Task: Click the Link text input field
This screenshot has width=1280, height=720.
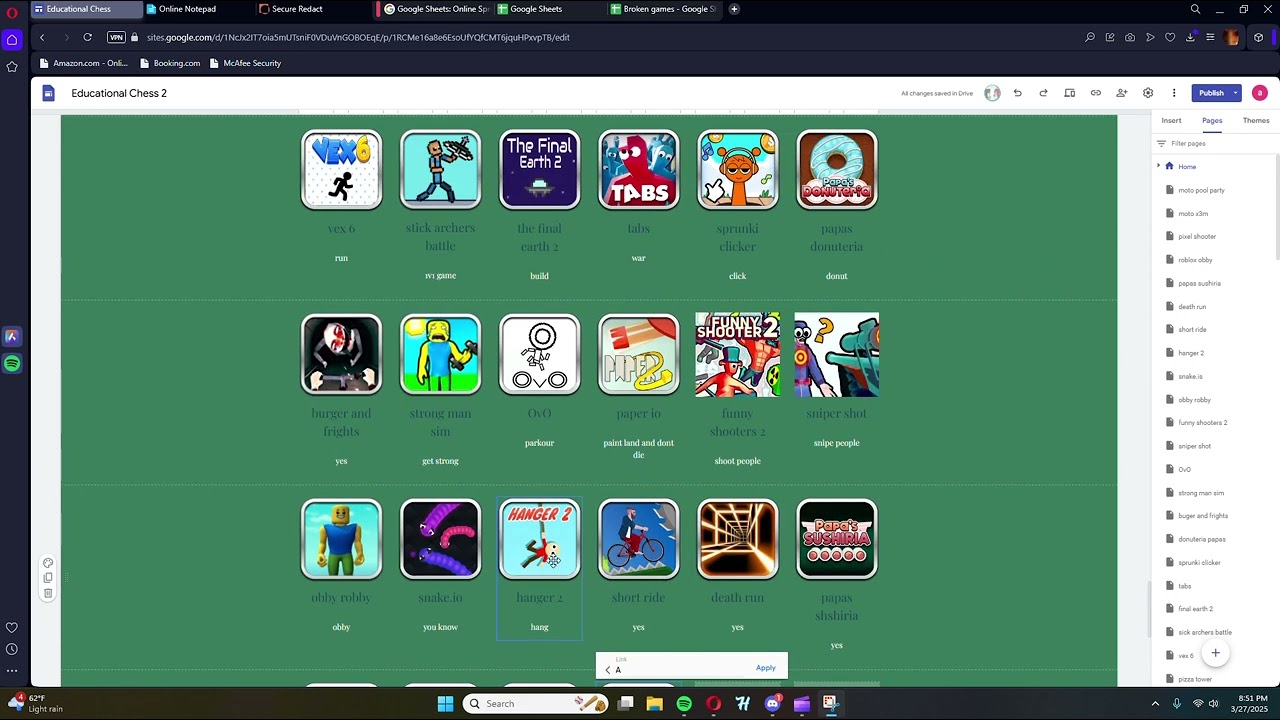Action: [682, 670]
